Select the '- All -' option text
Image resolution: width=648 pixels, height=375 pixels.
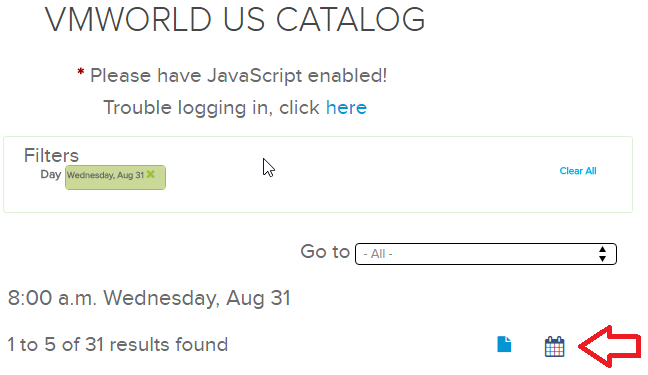(x=378, y=254)
